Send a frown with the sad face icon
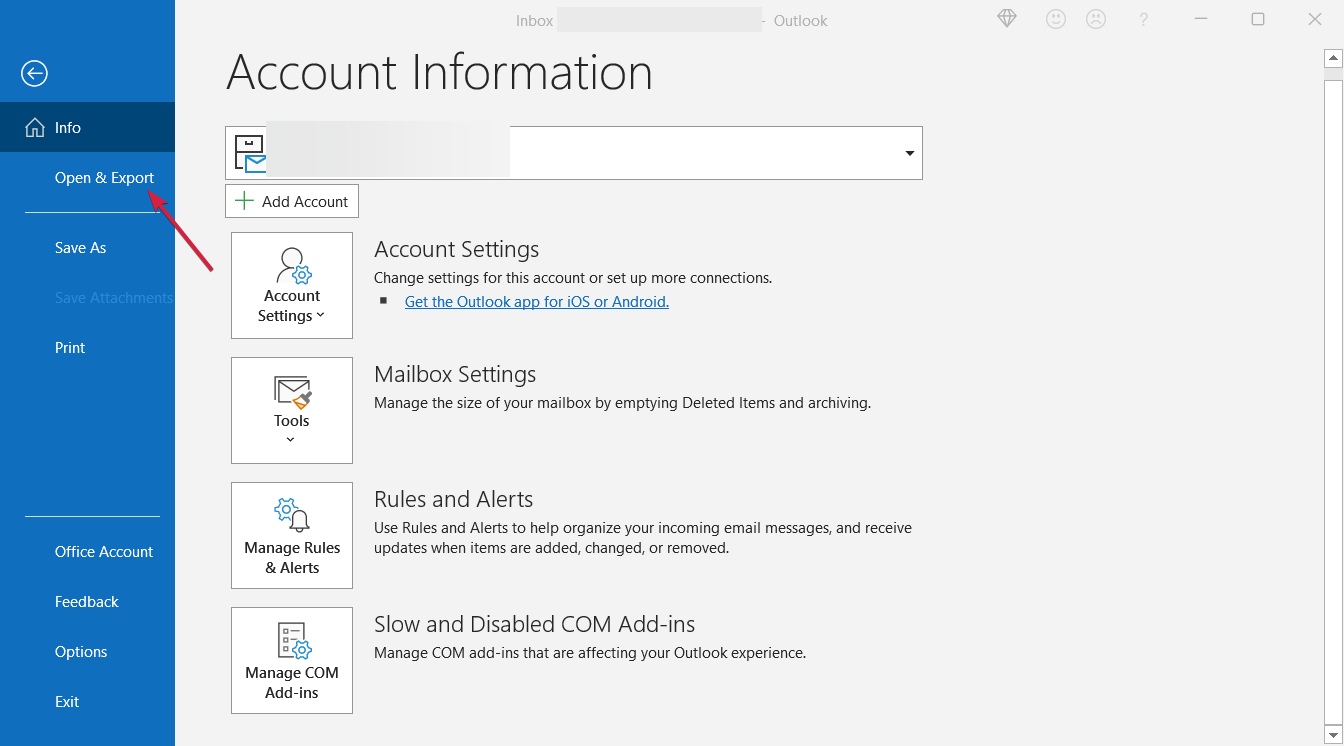The height and width of the screenshot is (746, 1344). tap(1096, 19)
